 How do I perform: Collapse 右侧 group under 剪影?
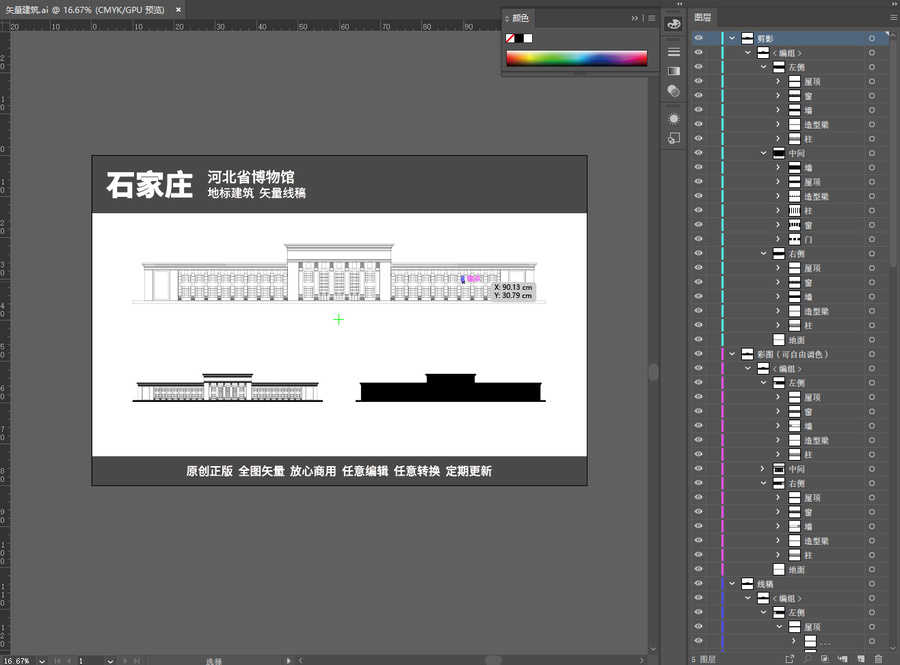763,254
